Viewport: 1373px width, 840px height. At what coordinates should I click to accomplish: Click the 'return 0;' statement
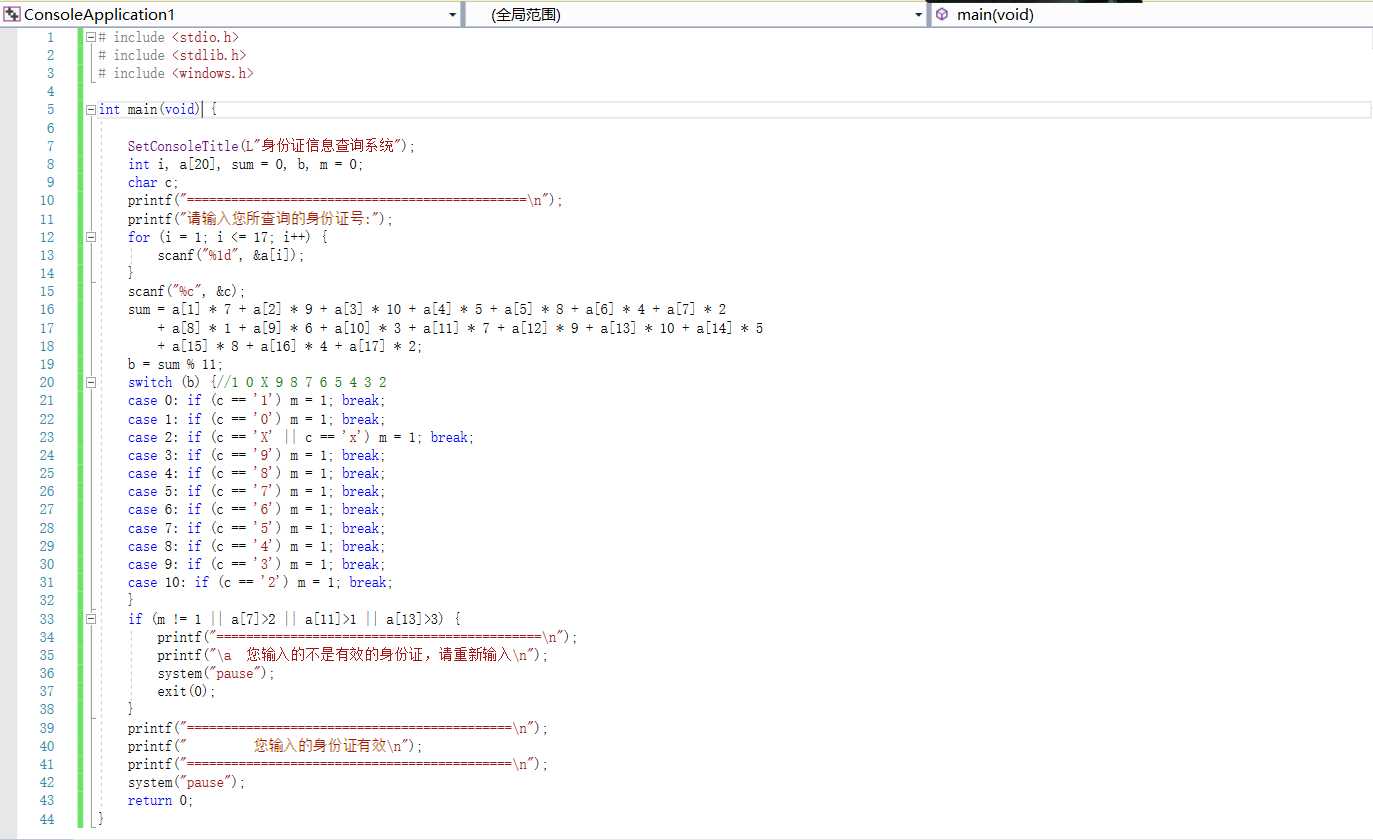pyautogui.click(x=160, y=800)
